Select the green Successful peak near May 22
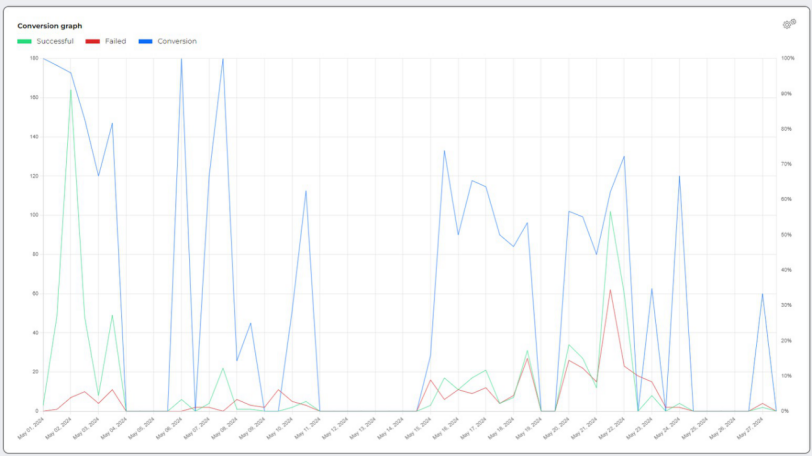Screen dimensions: 812x457 coord(610,211)
